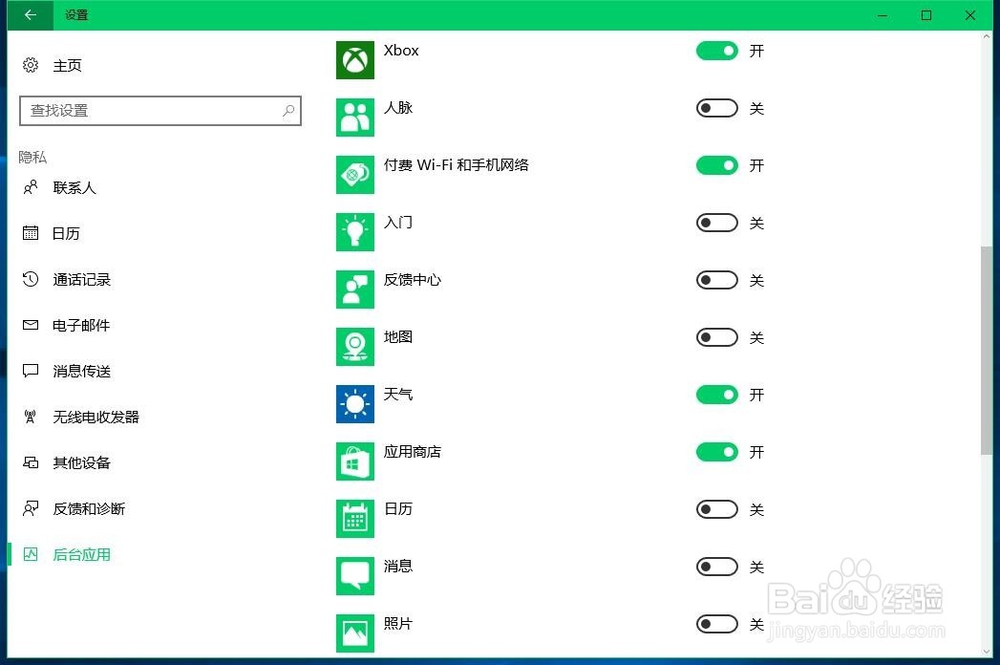The width and height of the screenshot is (1000, 665).
Task: Open 无线电收发器 privacy settings
Action: click(x=95, y=417)
